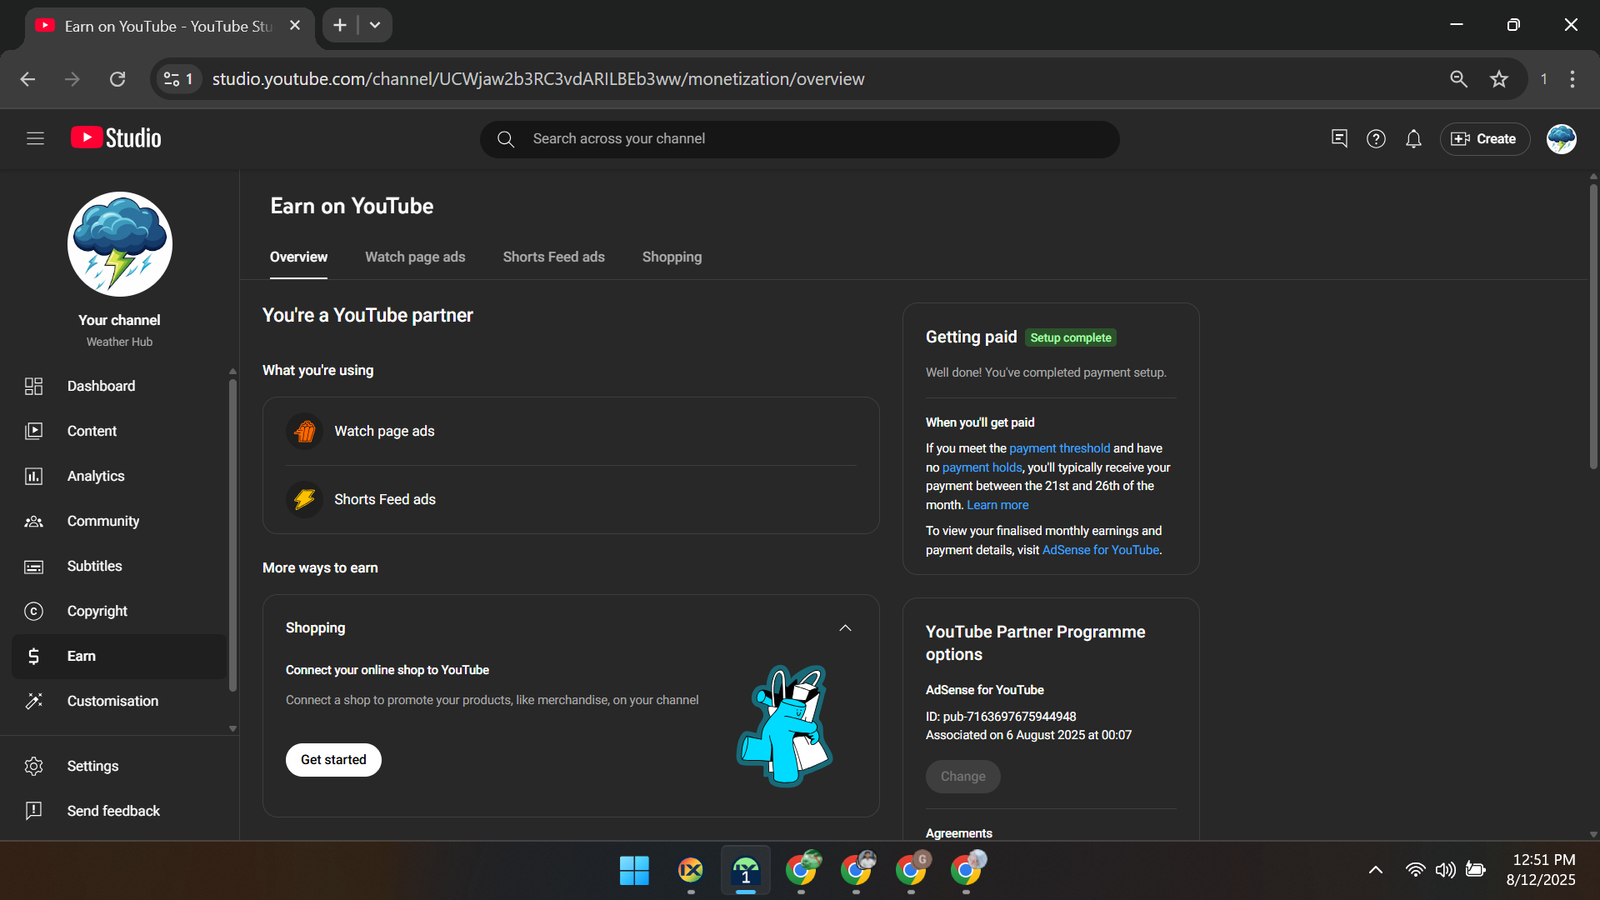
Task: Open the network Wi-Fi tray icon
Action: [x=1415, y=870]
